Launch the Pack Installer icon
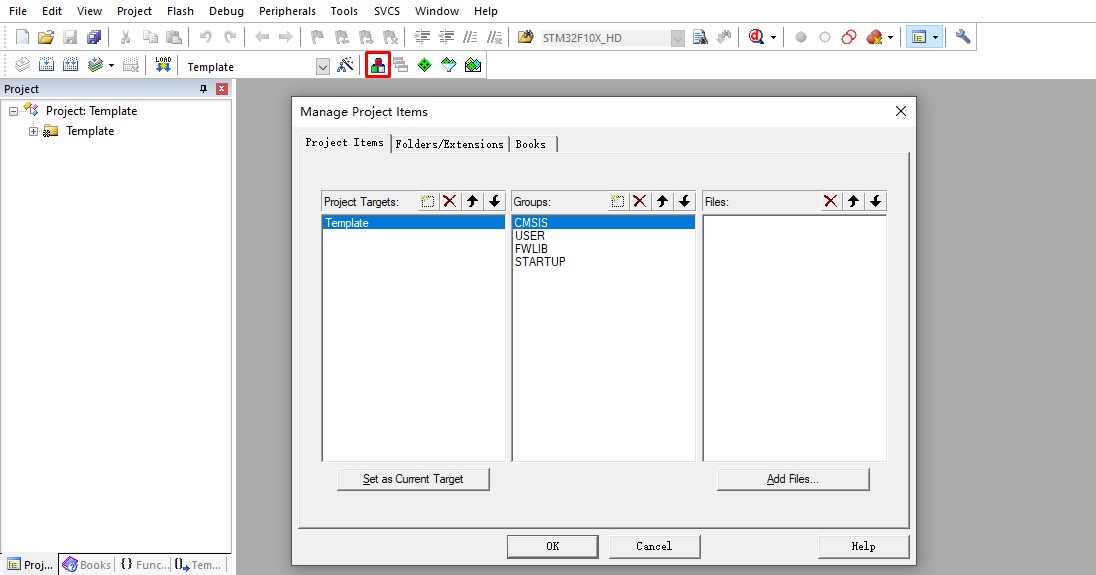 coord(473,65)
